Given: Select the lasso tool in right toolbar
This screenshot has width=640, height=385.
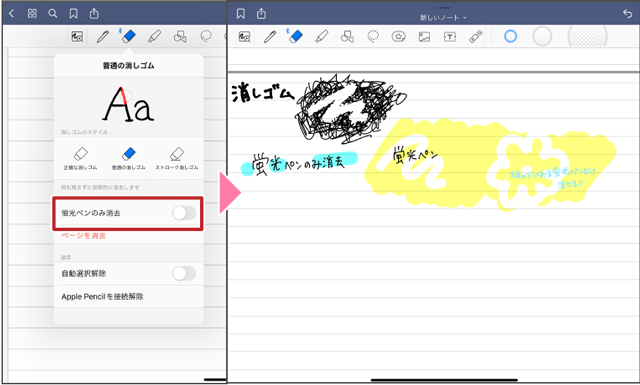Looking at the screenshot, I should click(373, 37).
